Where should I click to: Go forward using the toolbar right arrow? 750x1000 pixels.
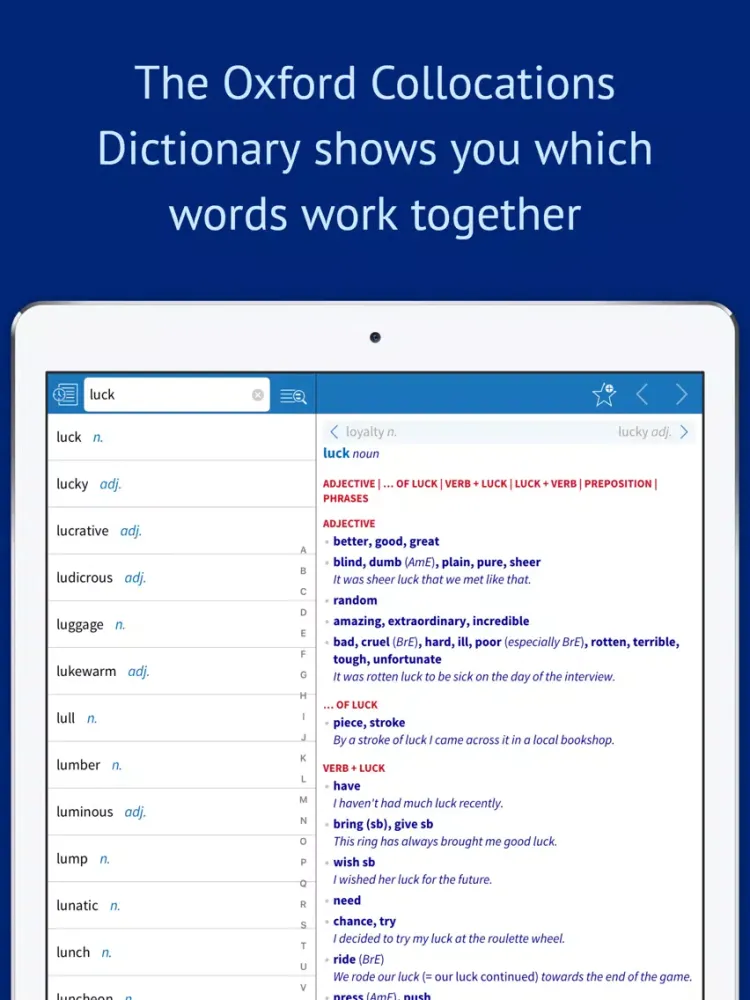681,395
